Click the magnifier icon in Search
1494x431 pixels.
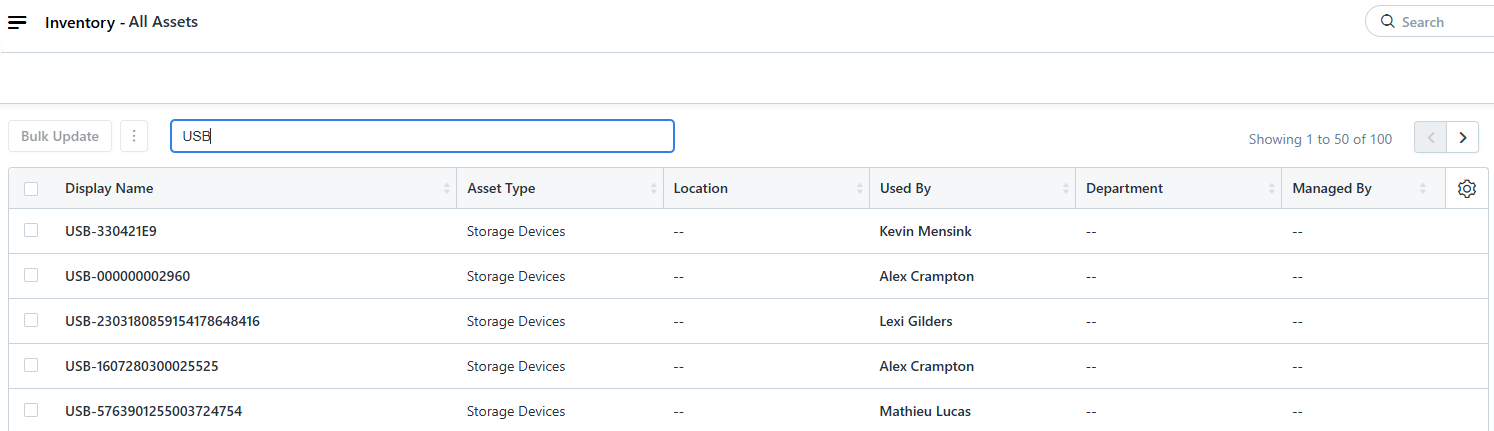(x=1387, y=21)
